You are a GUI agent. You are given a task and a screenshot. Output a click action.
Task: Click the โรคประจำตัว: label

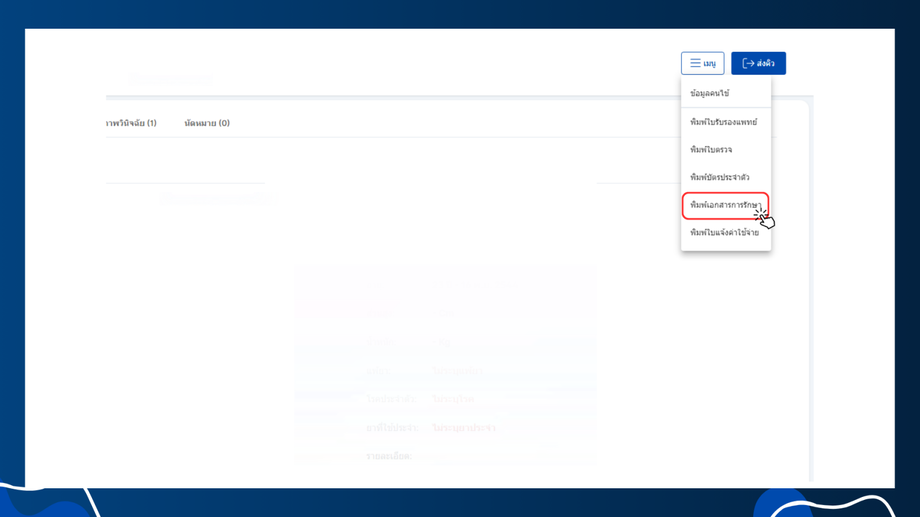point(391,399)
